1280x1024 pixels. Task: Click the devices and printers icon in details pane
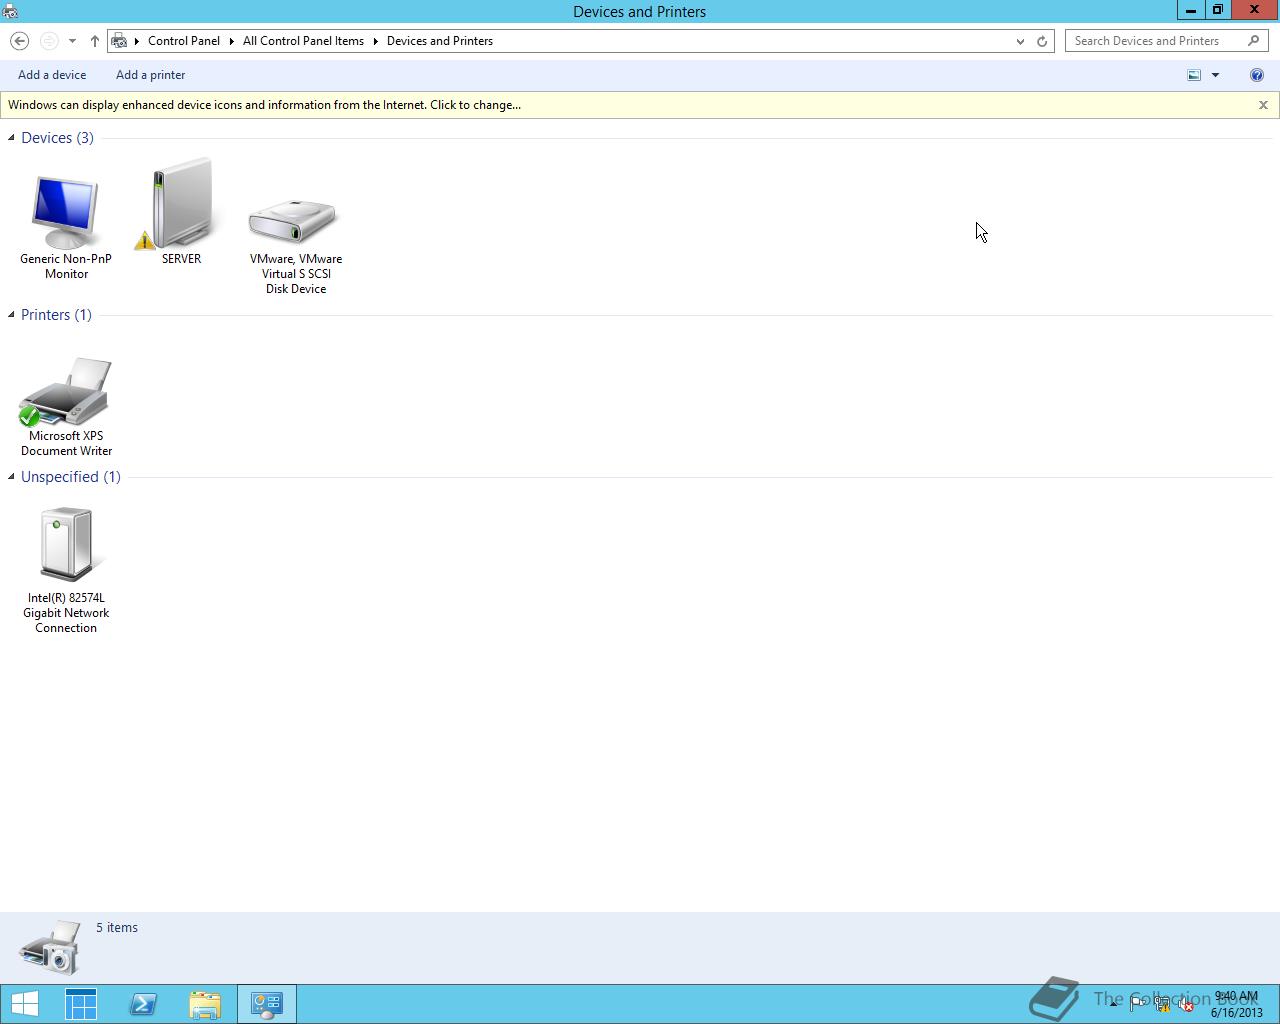[x=50, y=947]
